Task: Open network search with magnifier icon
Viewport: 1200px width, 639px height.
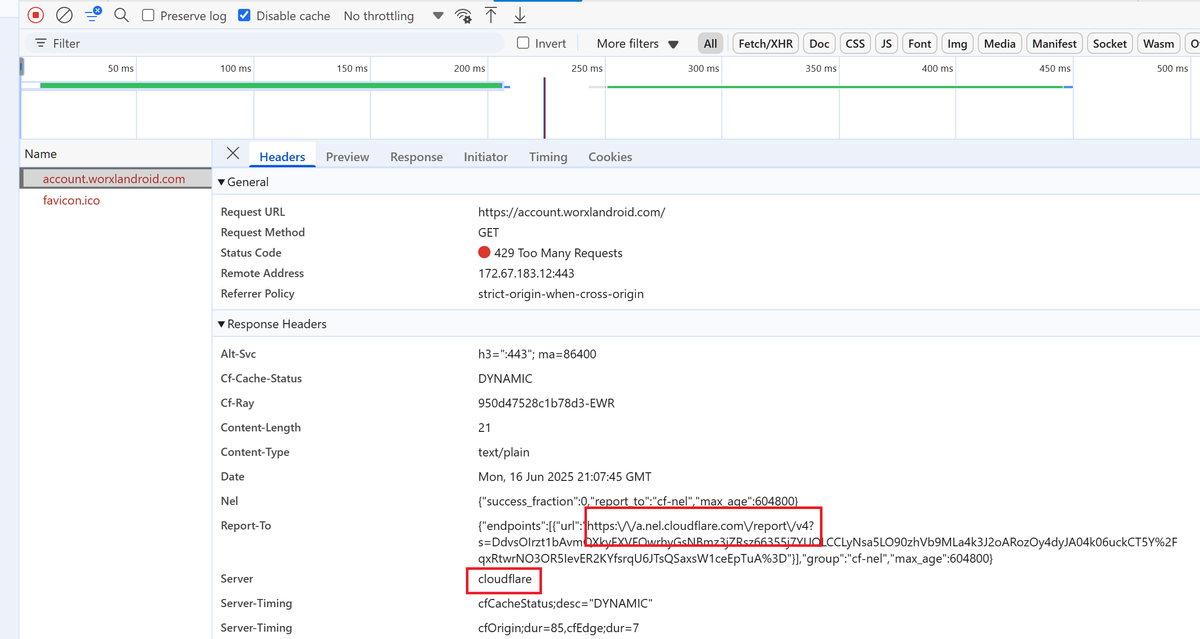Action: [x=121, y=15]
